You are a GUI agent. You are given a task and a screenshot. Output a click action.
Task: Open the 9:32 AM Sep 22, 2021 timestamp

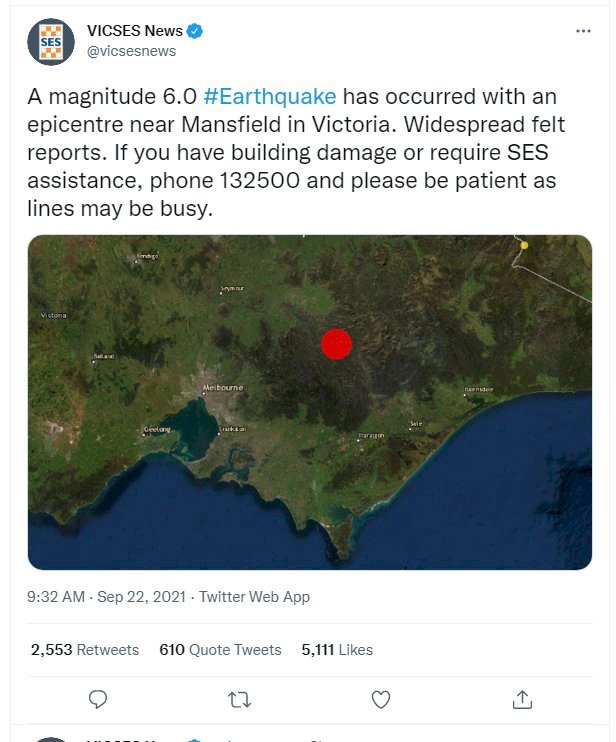106,597
